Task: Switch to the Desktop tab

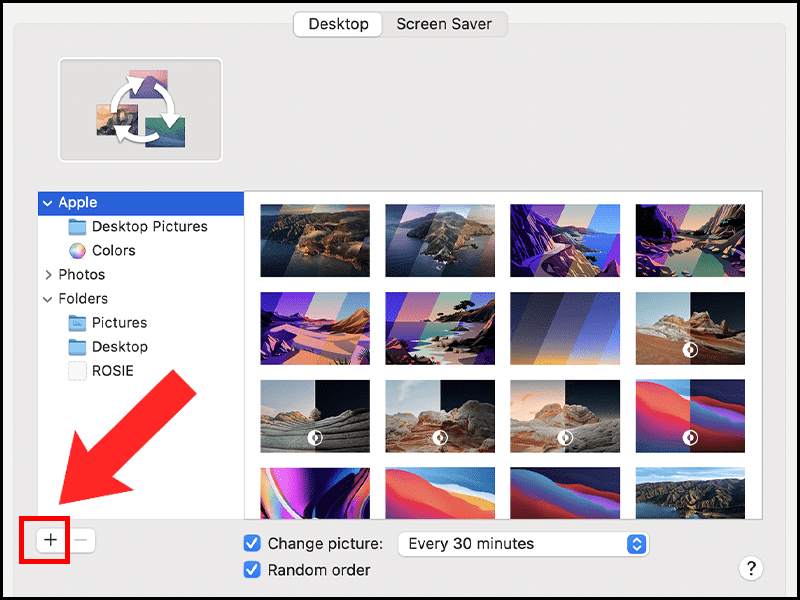Action: pyautogui.click(x=338, y=24)
